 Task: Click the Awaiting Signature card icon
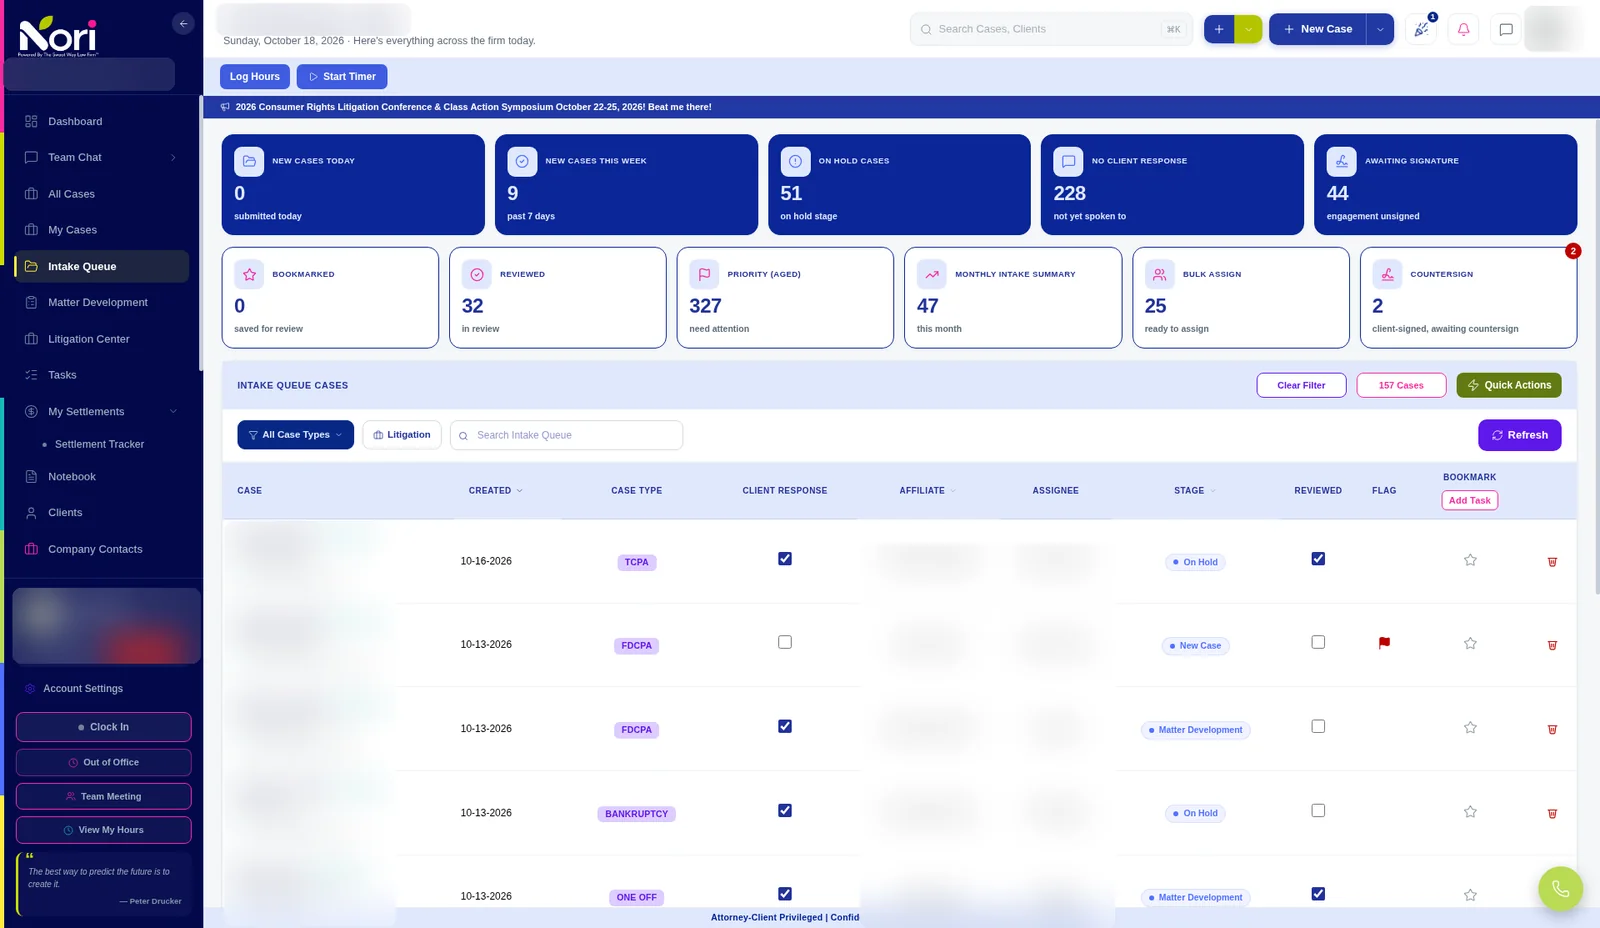1341,161
